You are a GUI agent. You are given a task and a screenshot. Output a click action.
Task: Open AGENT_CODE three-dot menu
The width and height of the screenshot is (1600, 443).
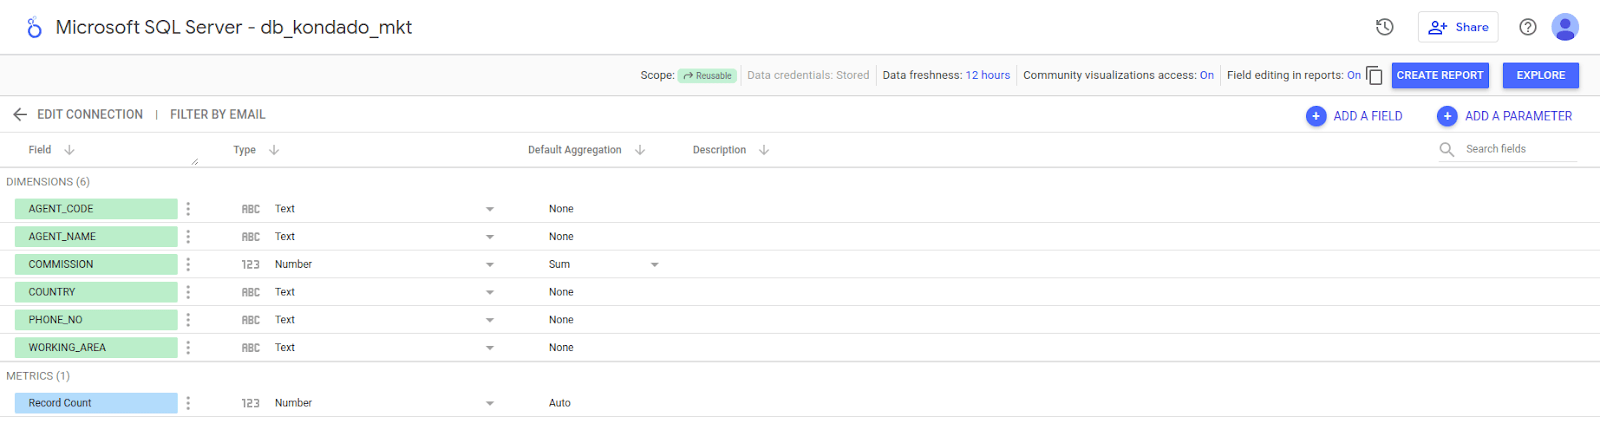coord(188,209)
